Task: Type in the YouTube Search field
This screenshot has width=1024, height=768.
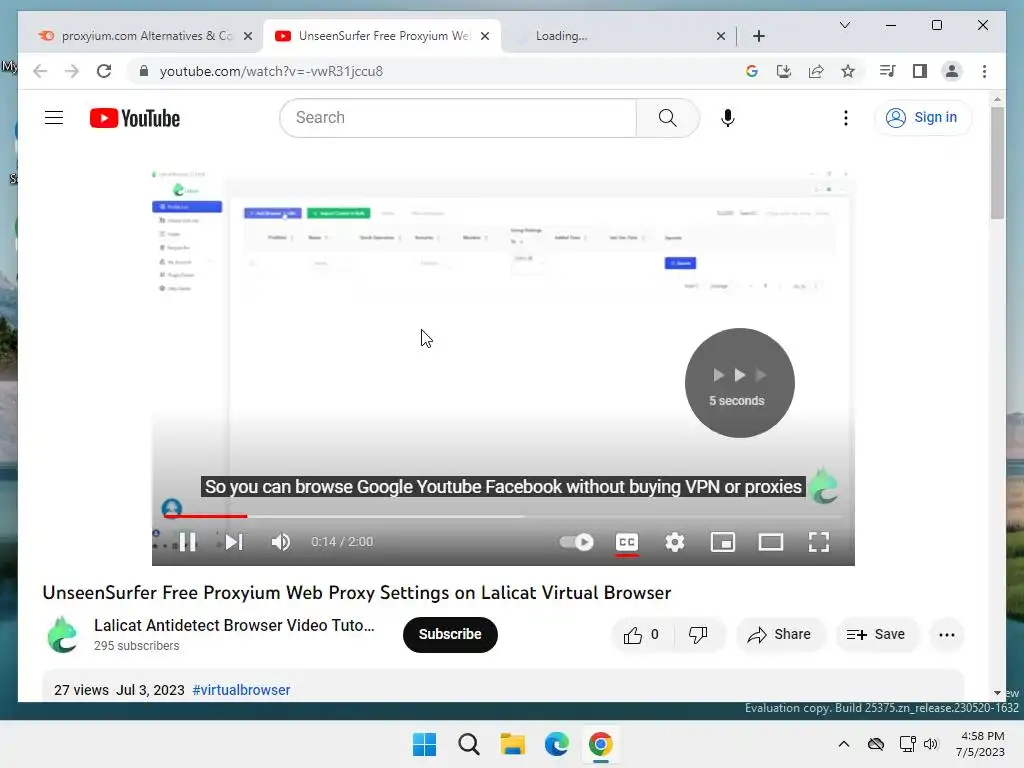Action: 458,118
